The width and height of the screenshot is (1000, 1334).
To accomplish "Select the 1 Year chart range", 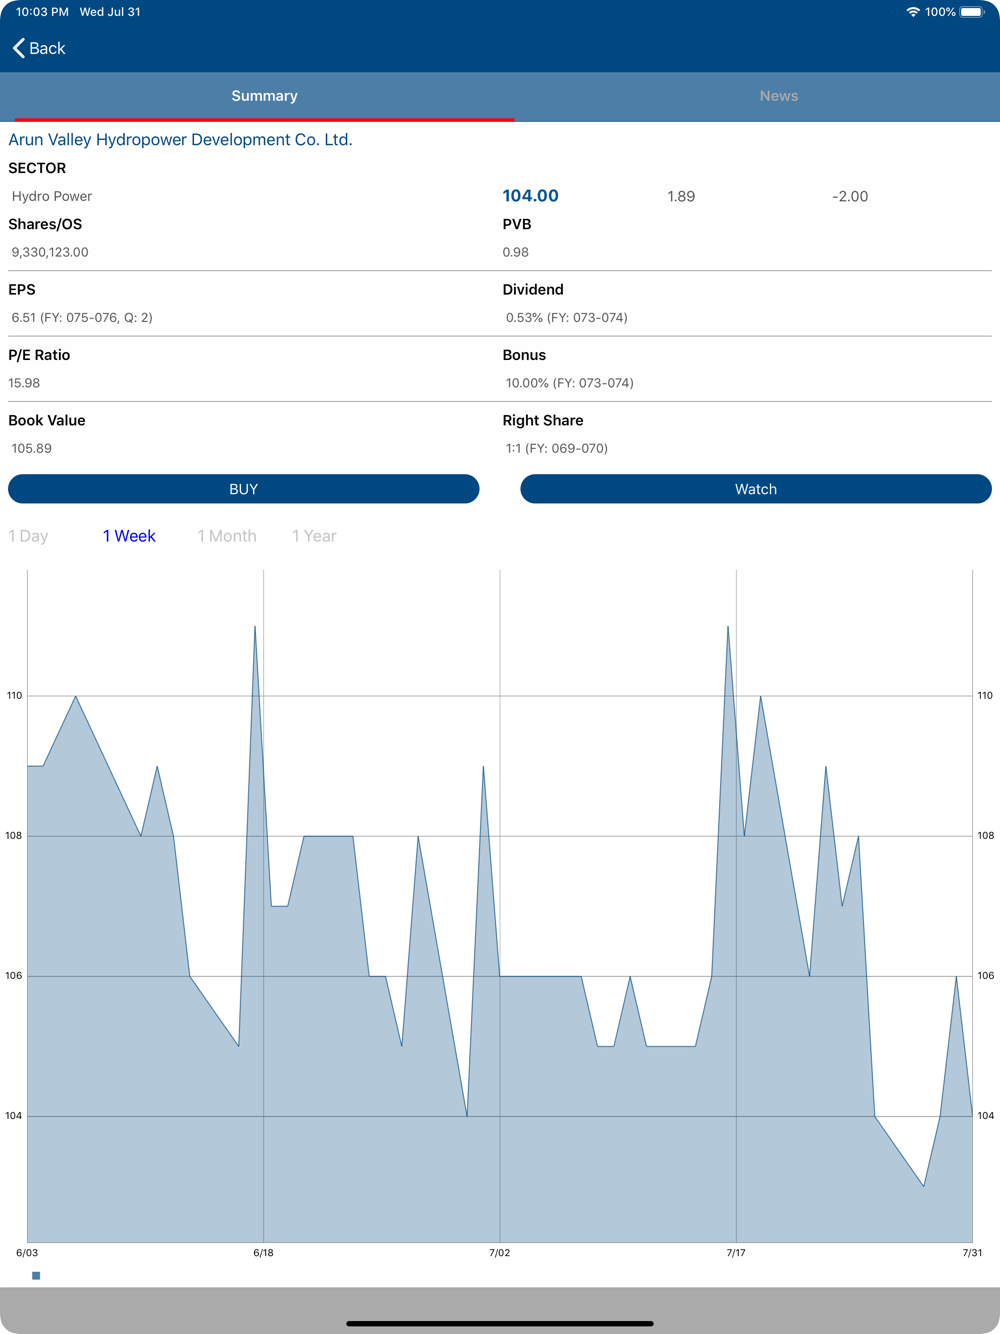I will click(x=314, y=536).
